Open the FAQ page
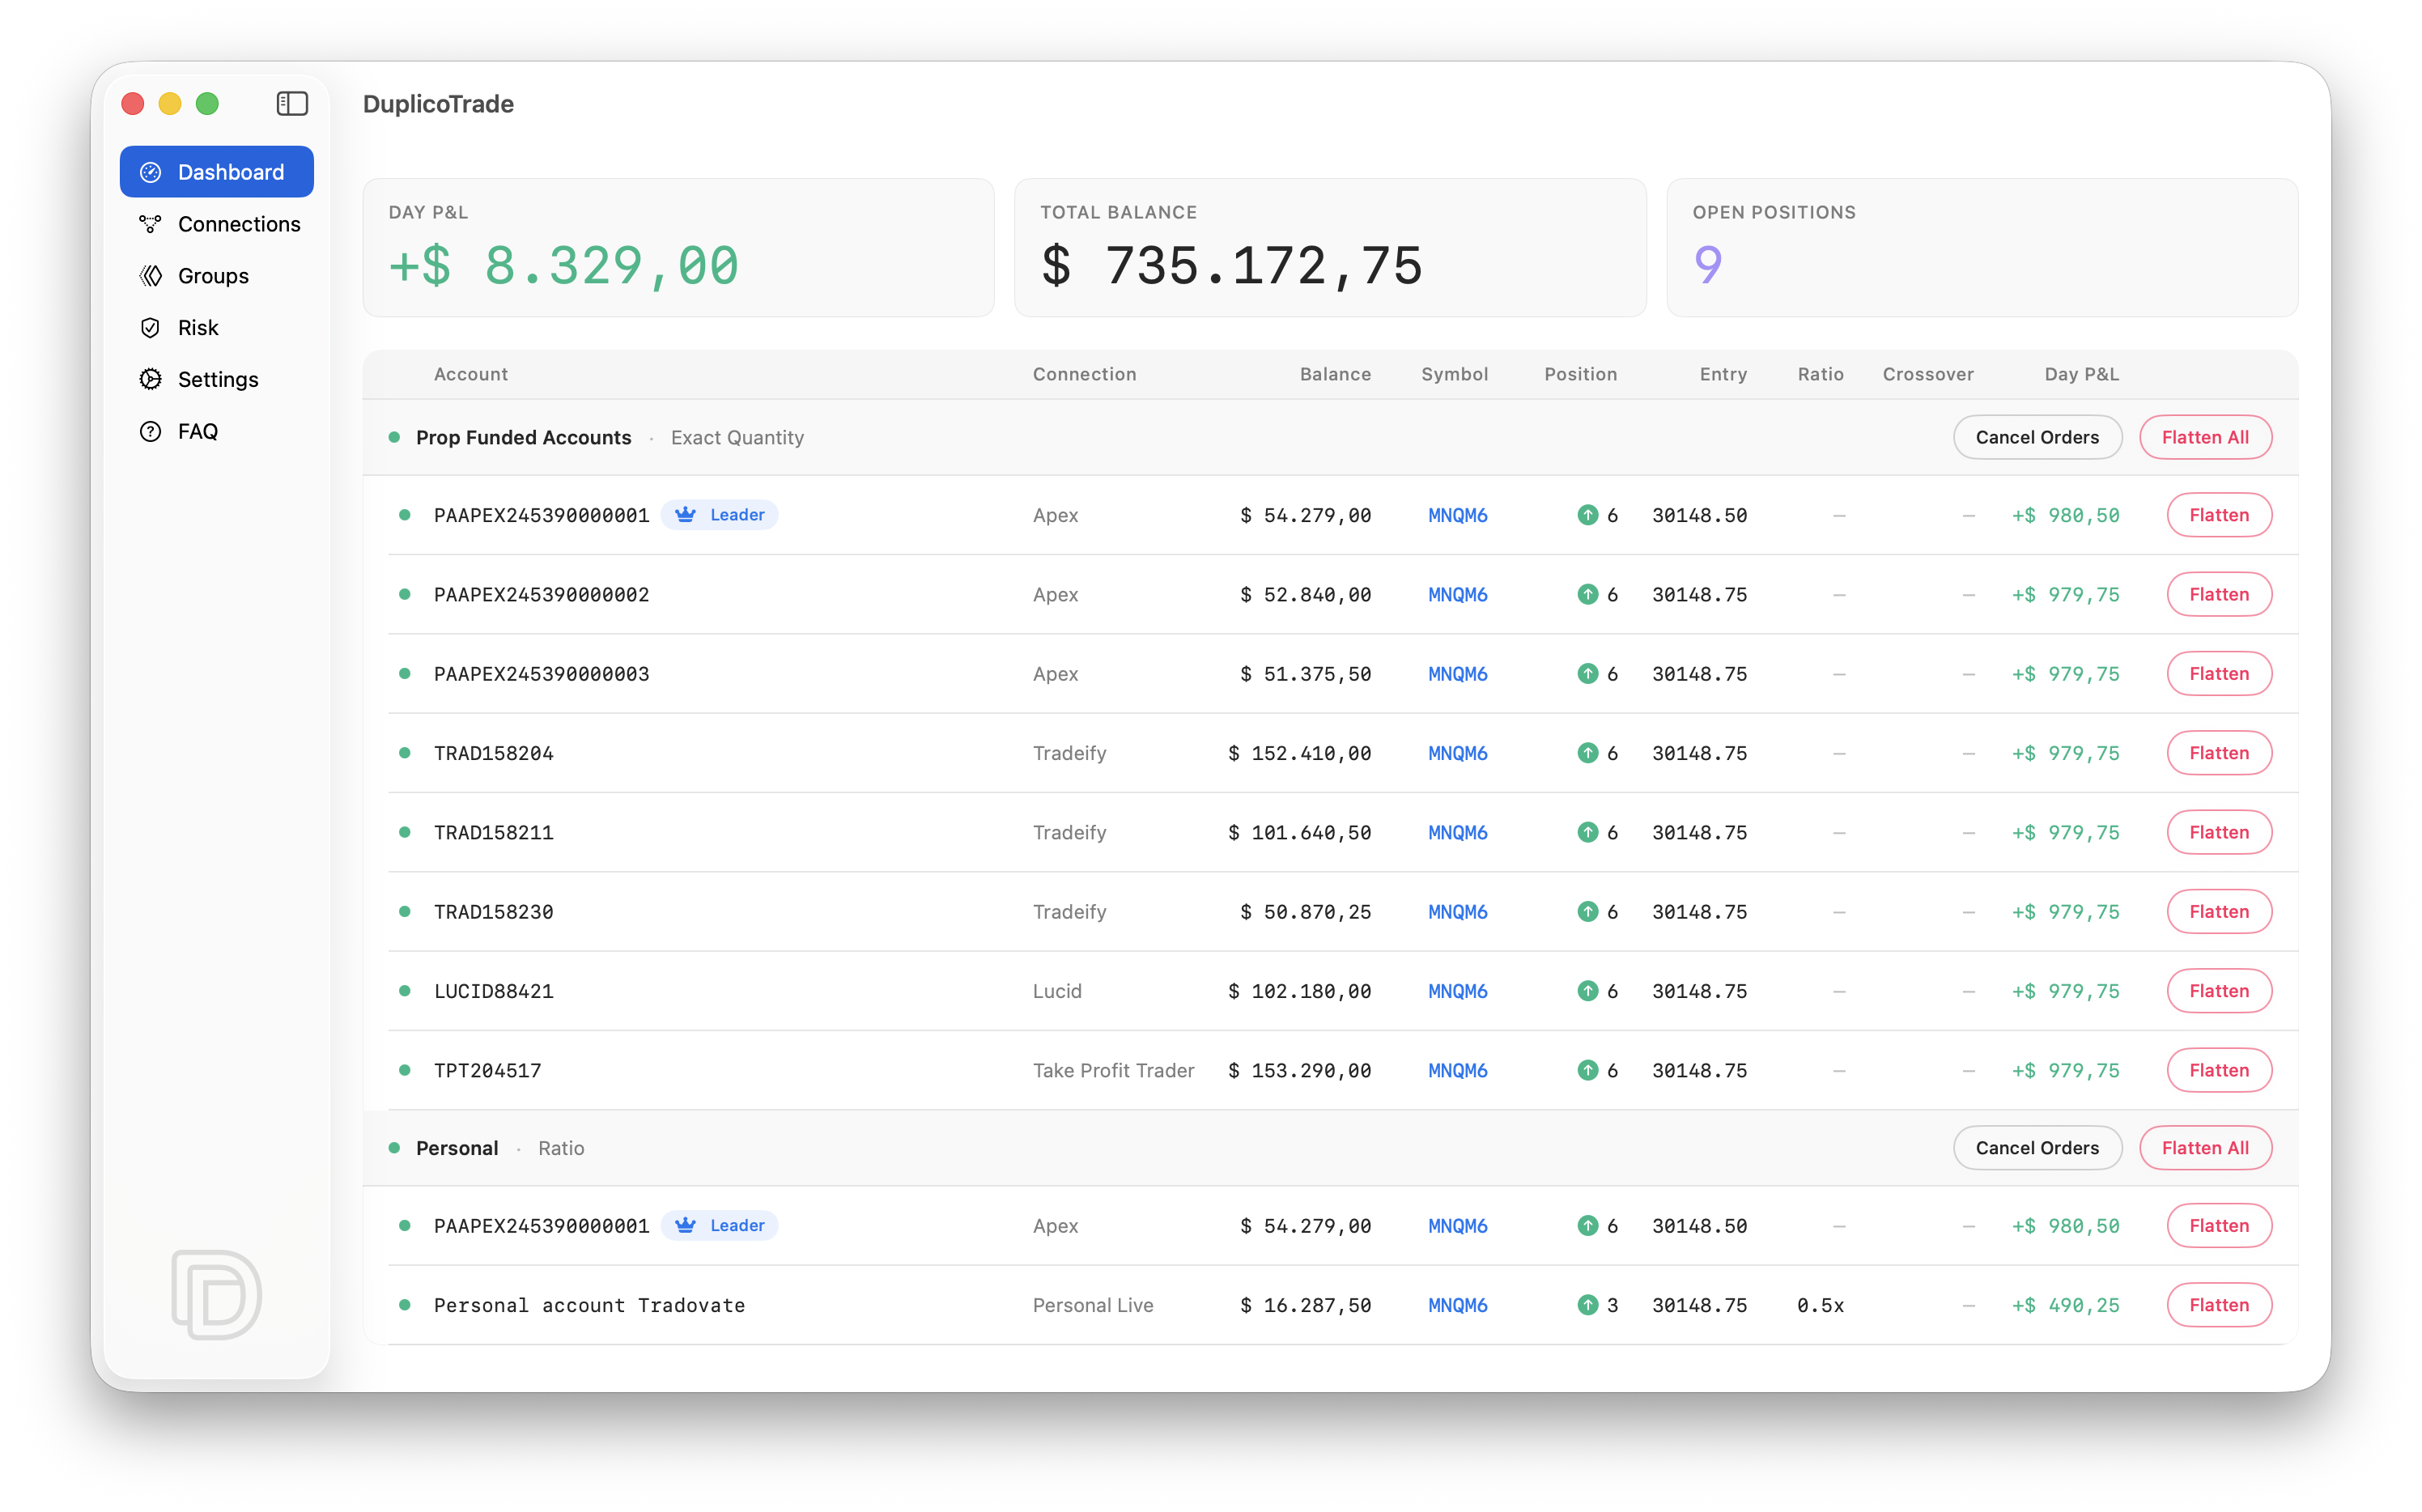2422x1512 pixels. (x=216, y=431)
